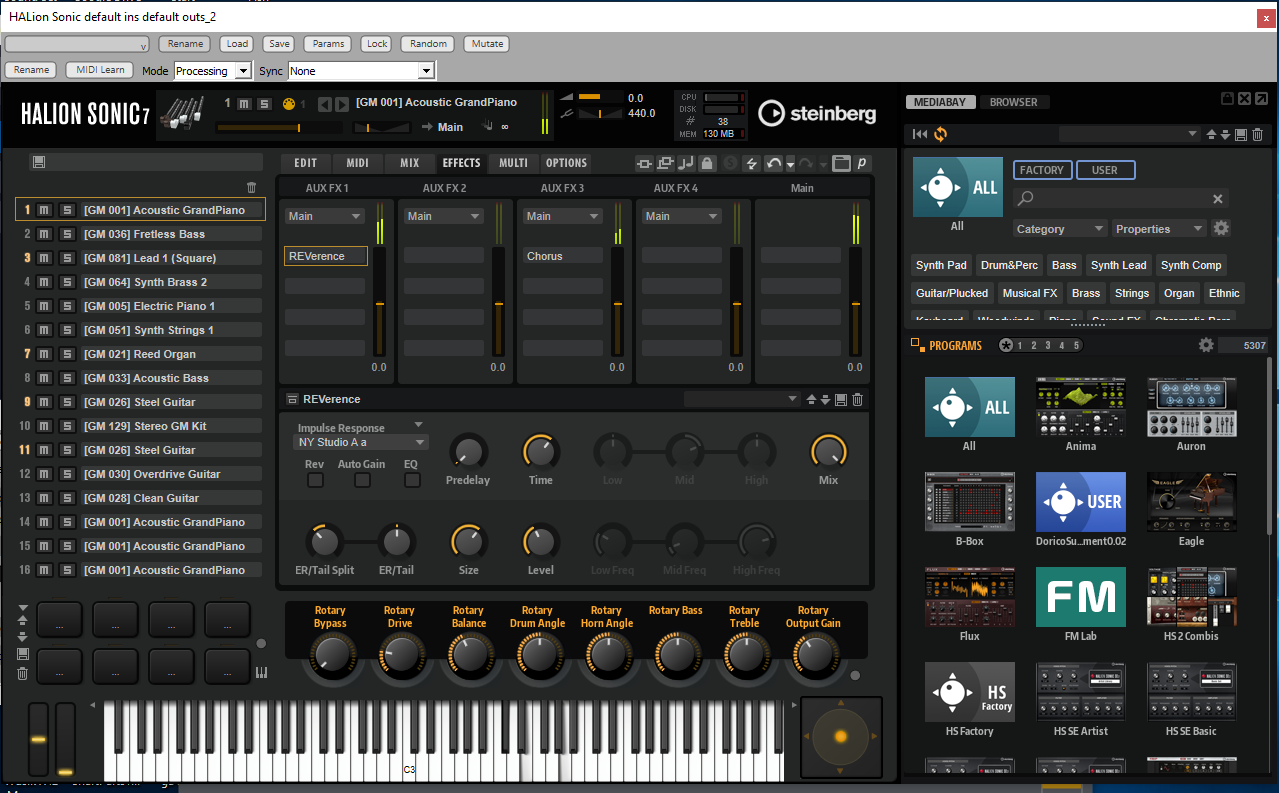The height and width of the screenshot is (793, 1279).
Task: Click trash icon left of trigger pads
Action: (23, 673)
